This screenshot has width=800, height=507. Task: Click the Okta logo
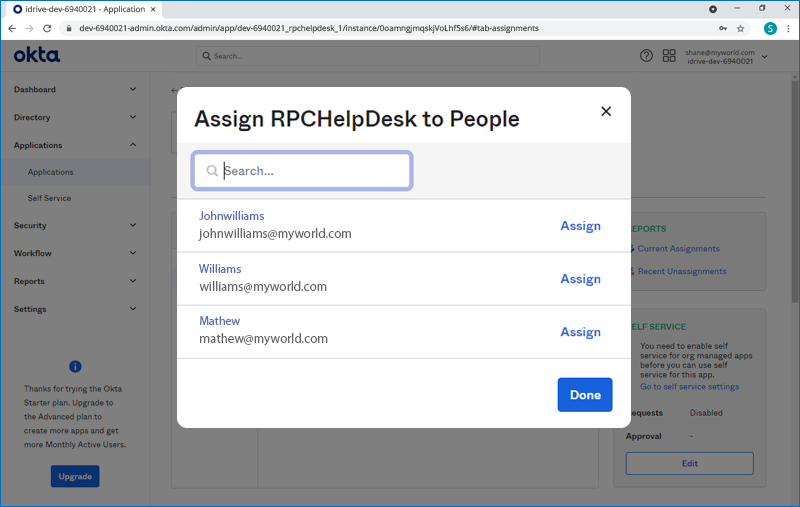click(x=37, y=56)
